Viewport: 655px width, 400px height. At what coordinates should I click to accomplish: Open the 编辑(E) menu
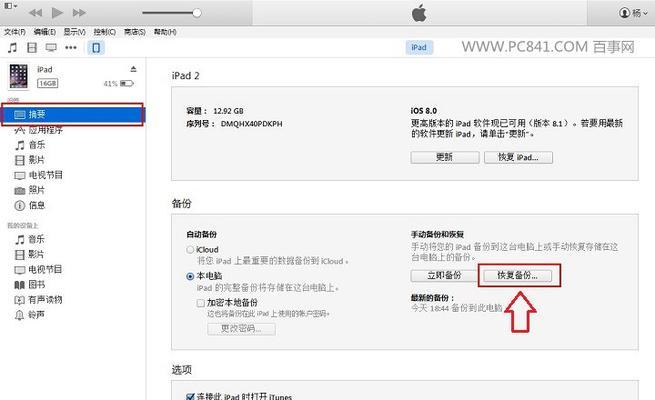pos(44,32)
